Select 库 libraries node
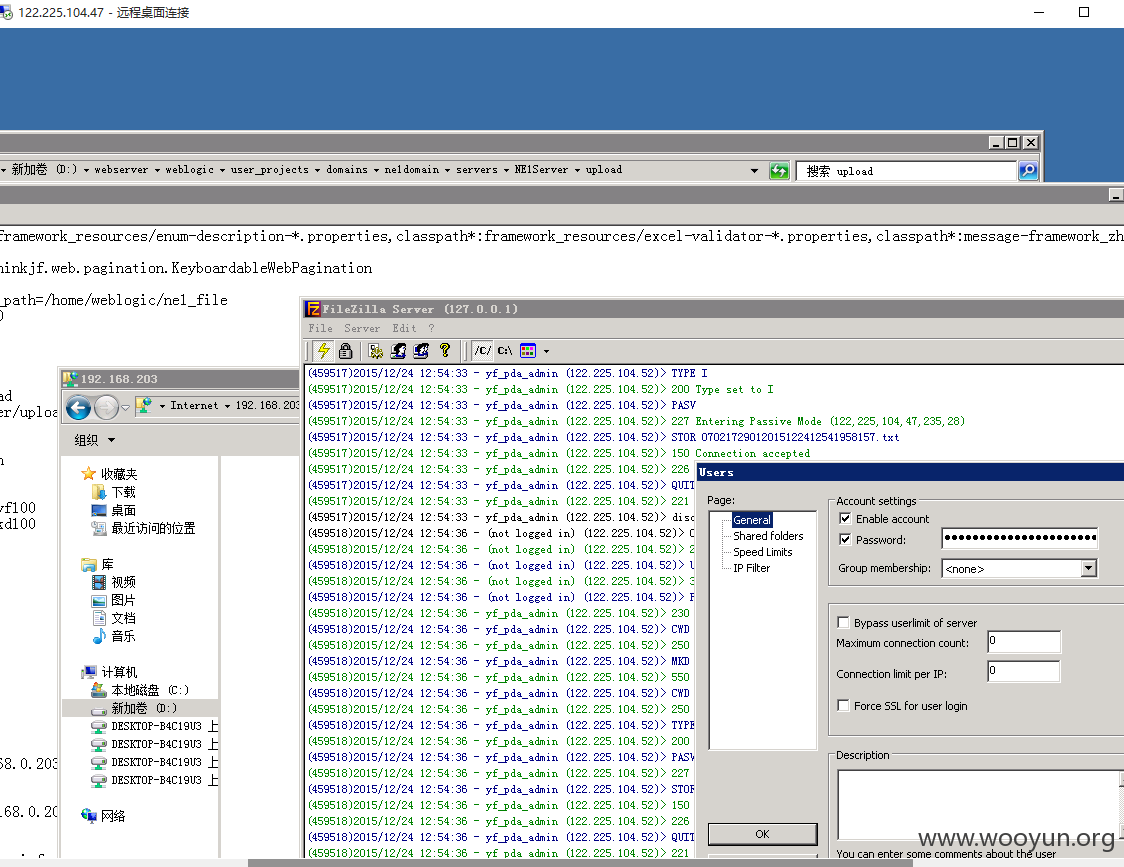Image resolution: width=1124 pixels, height=867 pixels. [97, 564]
